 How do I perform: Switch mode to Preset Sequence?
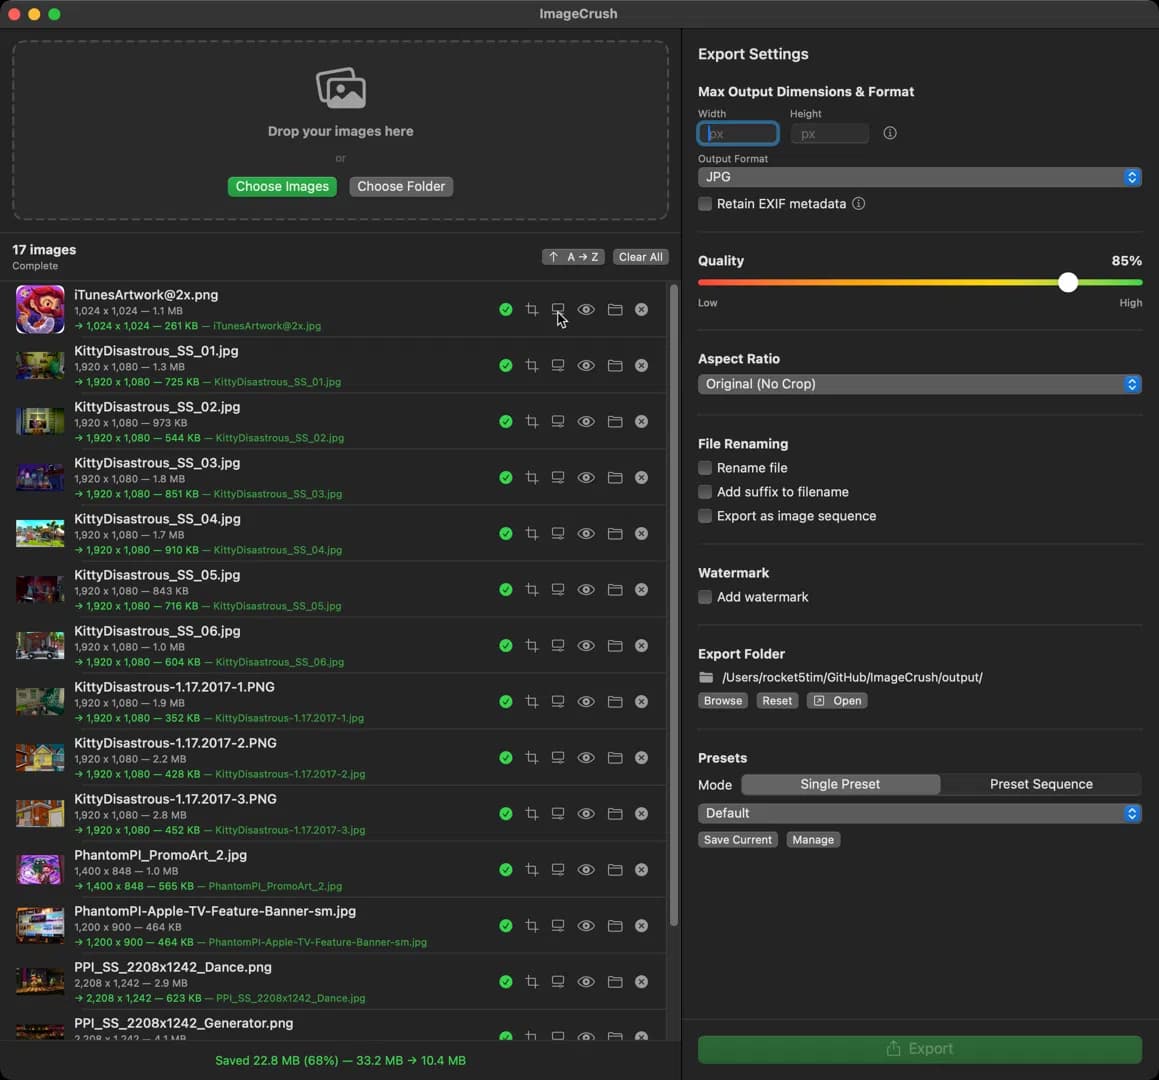pyautogui.click(x=1041, y=784)
